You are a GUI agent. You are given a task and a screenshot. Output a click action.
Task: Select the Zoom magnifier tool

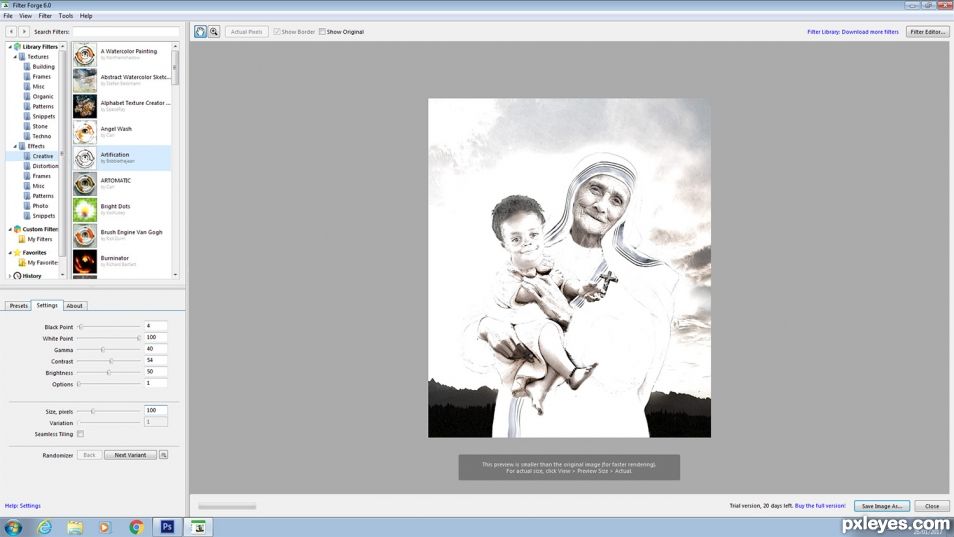pyautogui.click(x=214, y=32)
